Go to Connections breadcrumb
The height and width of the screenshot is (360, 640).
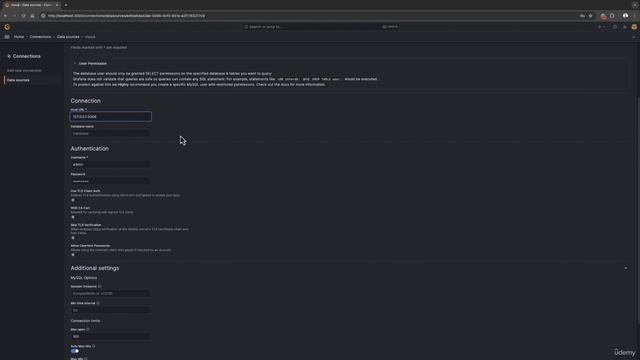(40, 37)
